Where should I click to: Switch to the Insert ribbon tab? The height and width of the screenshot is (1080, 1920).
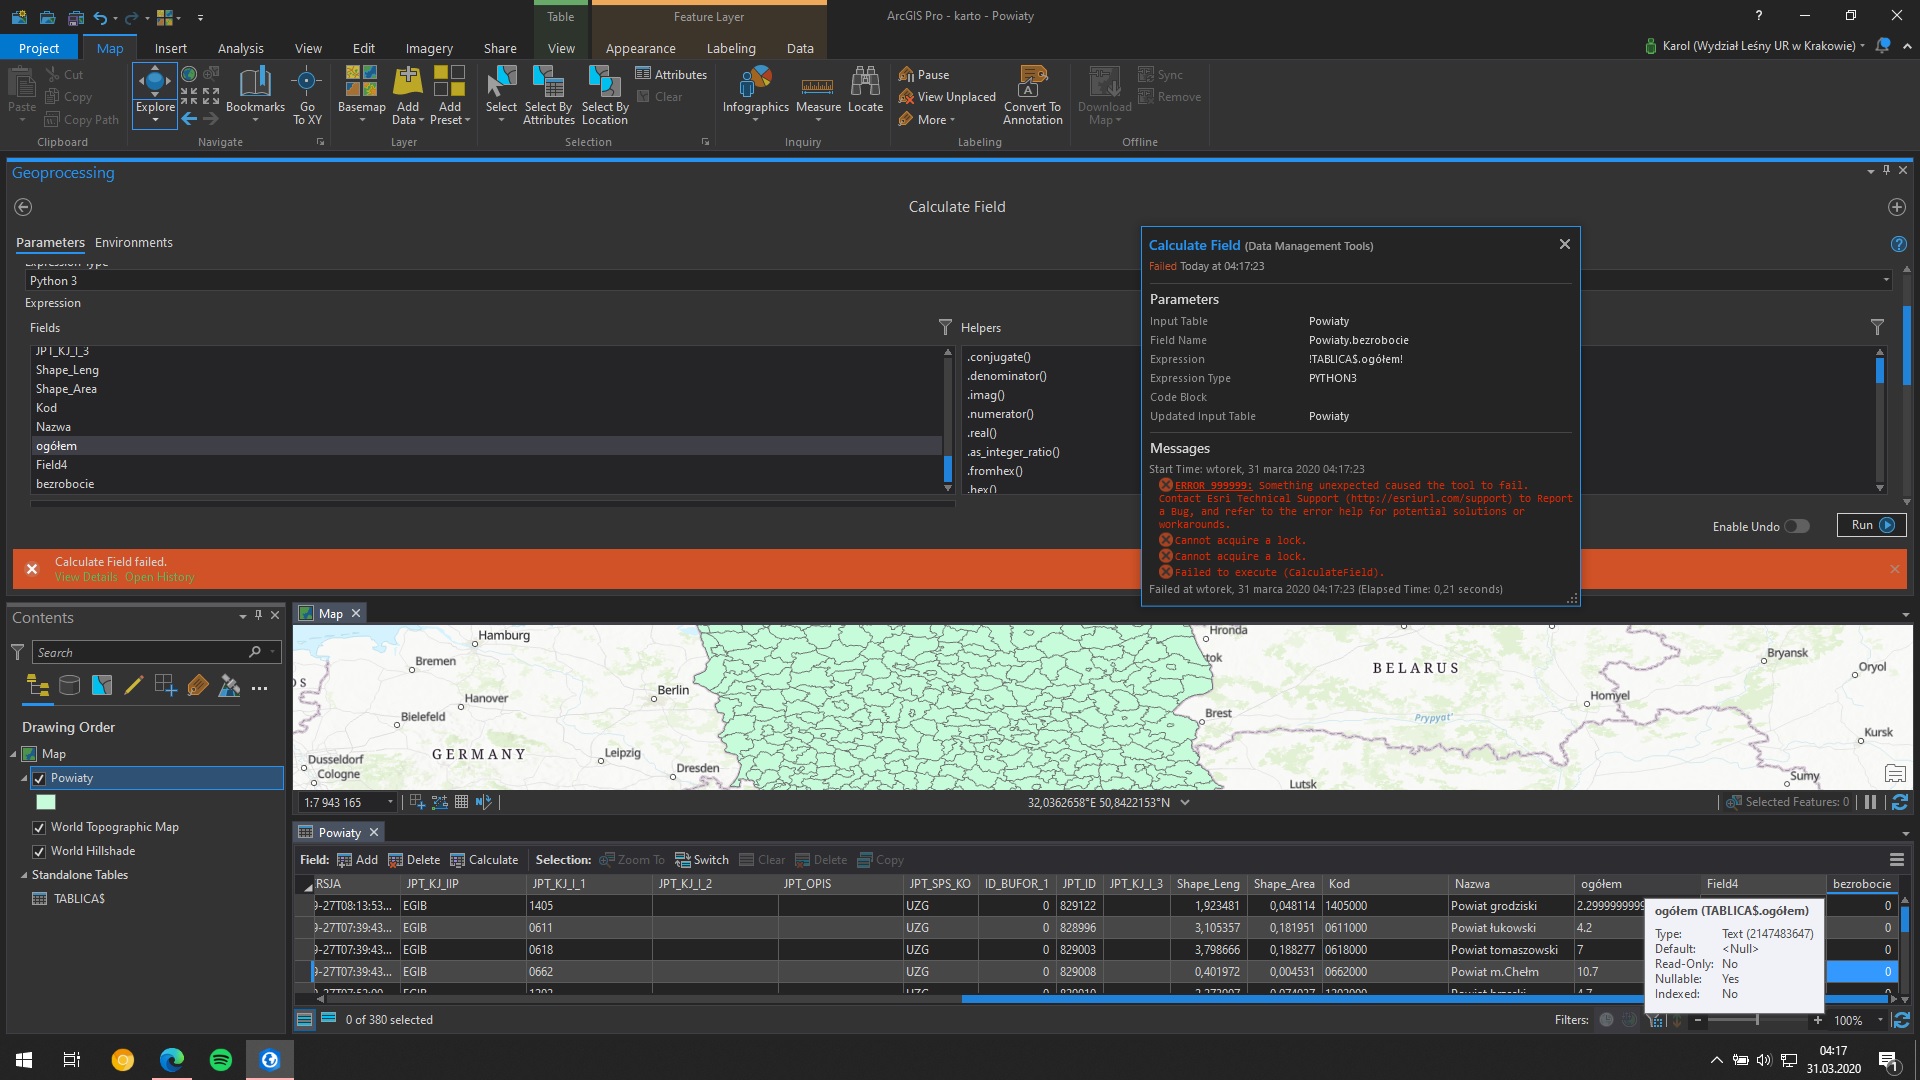[171, 48]
